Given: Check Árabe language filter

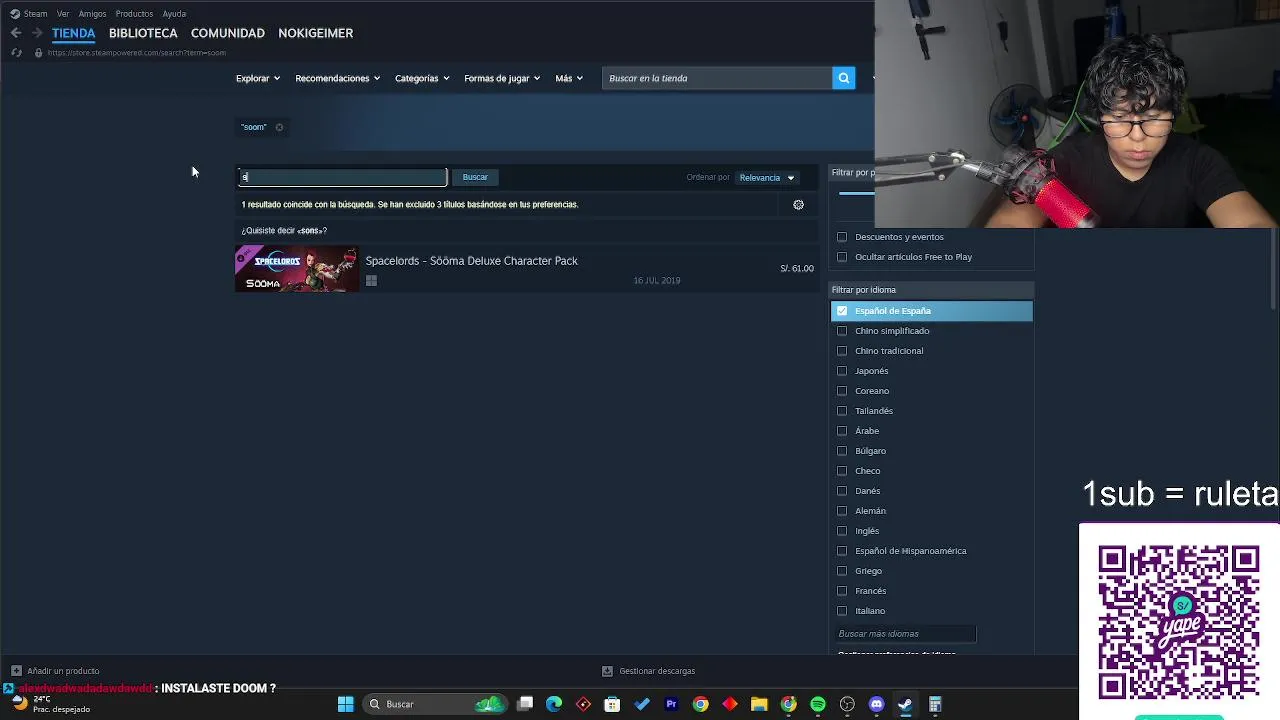Looking at the screenshot, I should [x=842, y=431].
